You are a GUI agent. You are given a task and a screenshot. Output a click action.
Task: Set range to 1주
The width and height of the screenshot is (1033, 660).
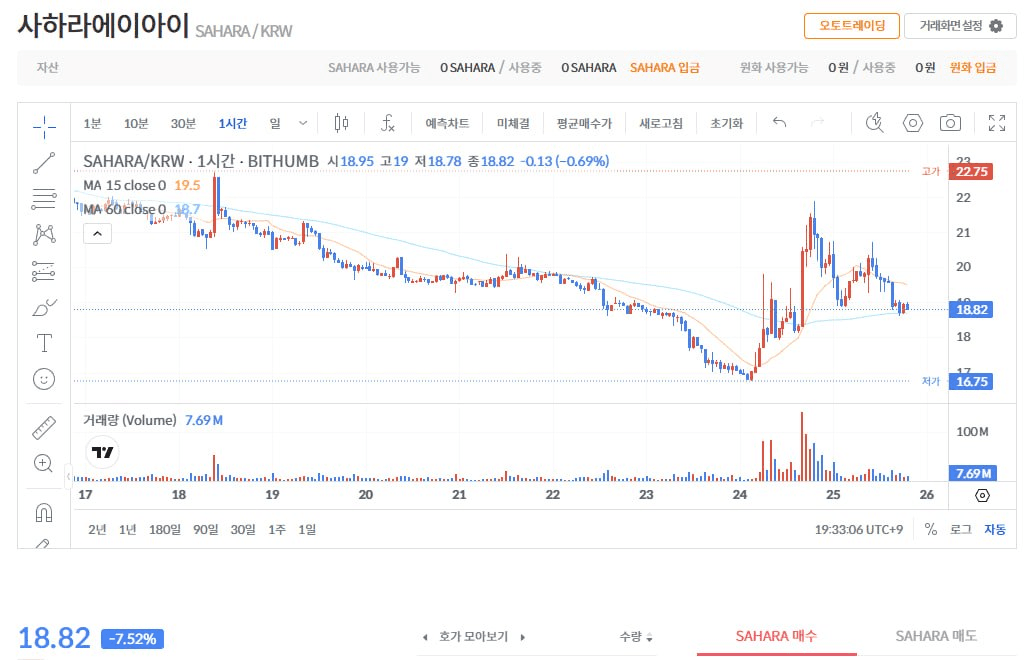(277, 529)
